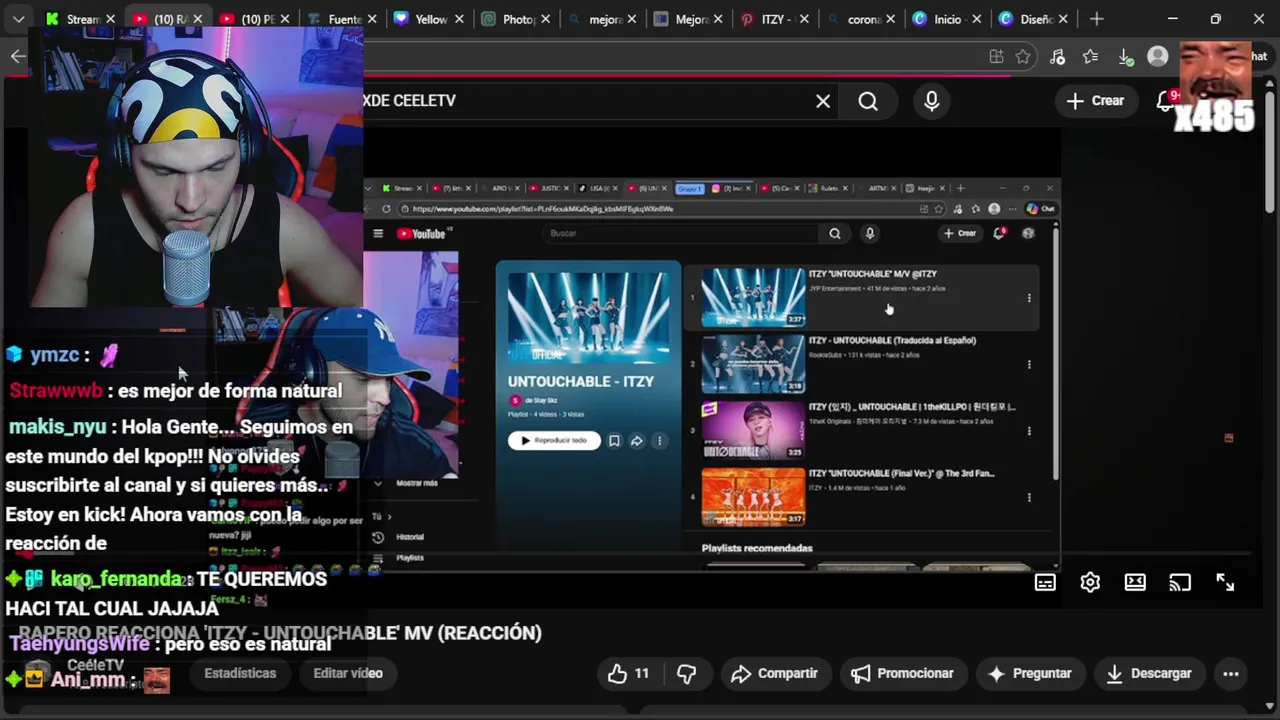This screenshot has height=720, width=1280.
Task: Open Estadísticas for the video
Action: coord(240,674)
